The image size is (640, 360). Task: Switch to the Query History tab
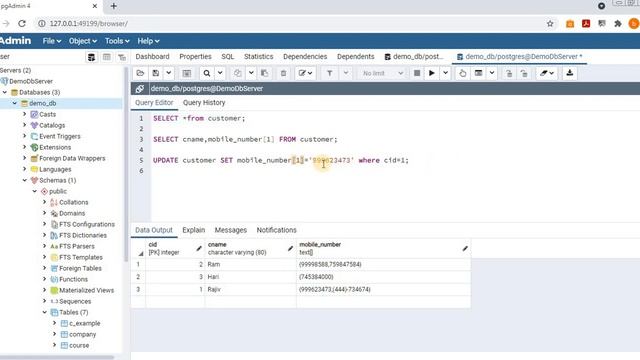click(204, 103)
